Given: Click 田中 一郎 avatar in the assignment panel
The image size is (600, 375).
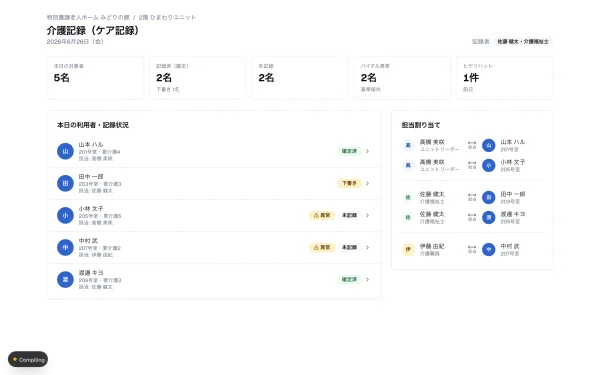Looking at the screenshot, I should [x=489, y=197].
